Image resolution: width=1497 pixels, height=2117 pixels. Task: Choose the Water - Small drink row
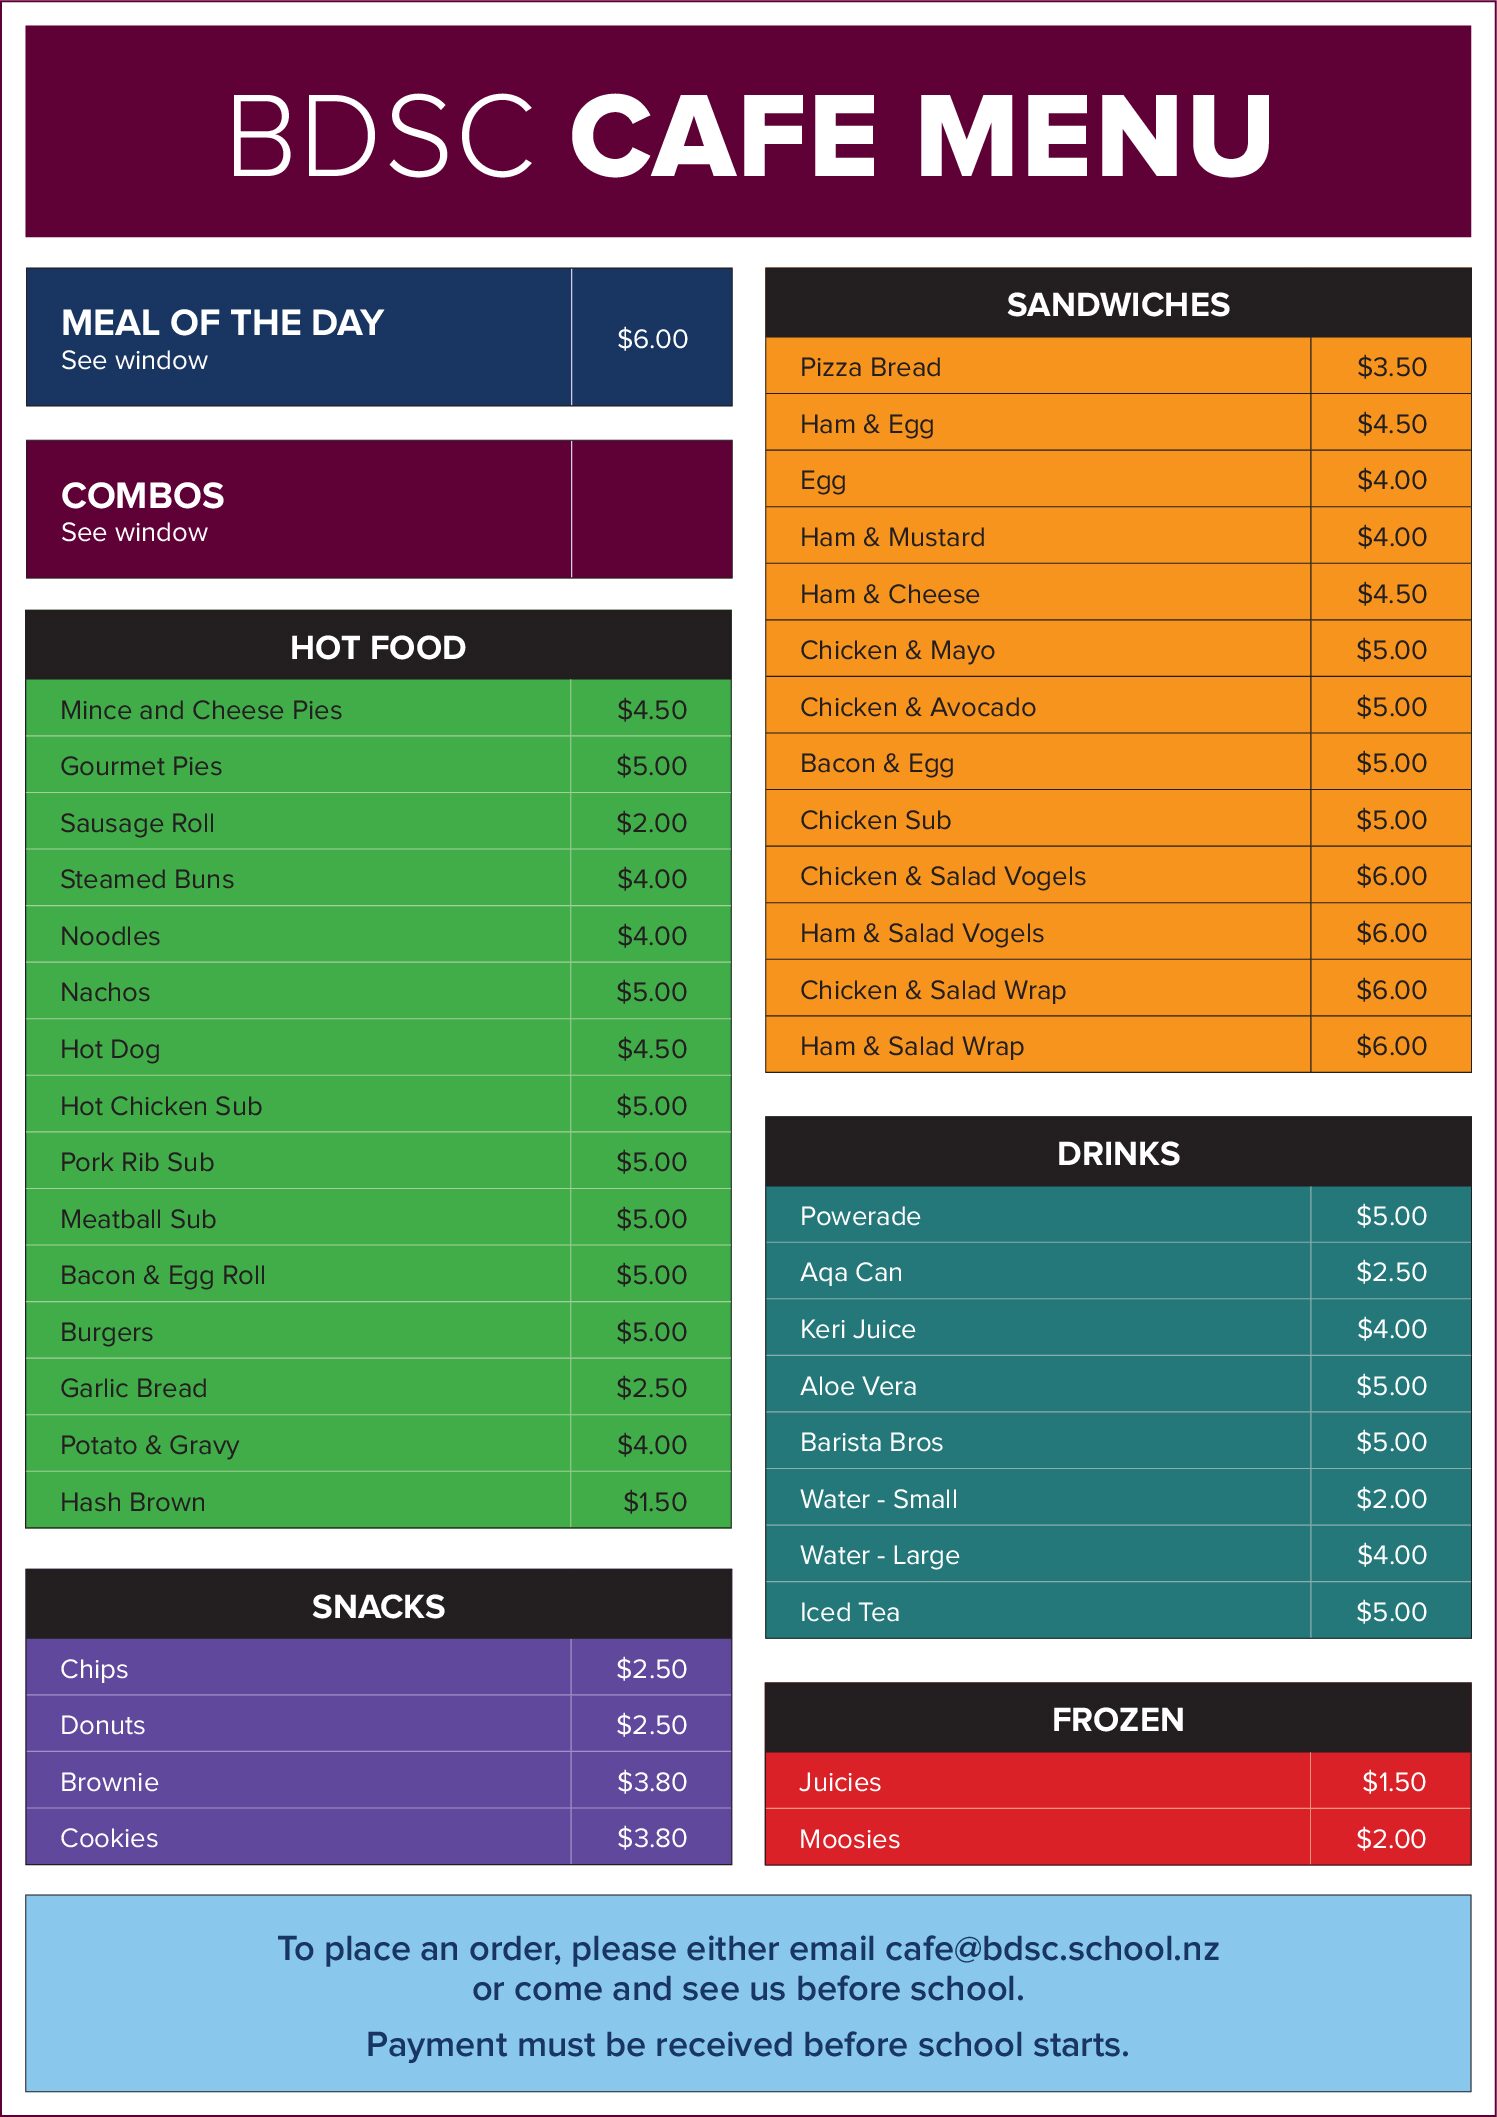(878, 1499)
